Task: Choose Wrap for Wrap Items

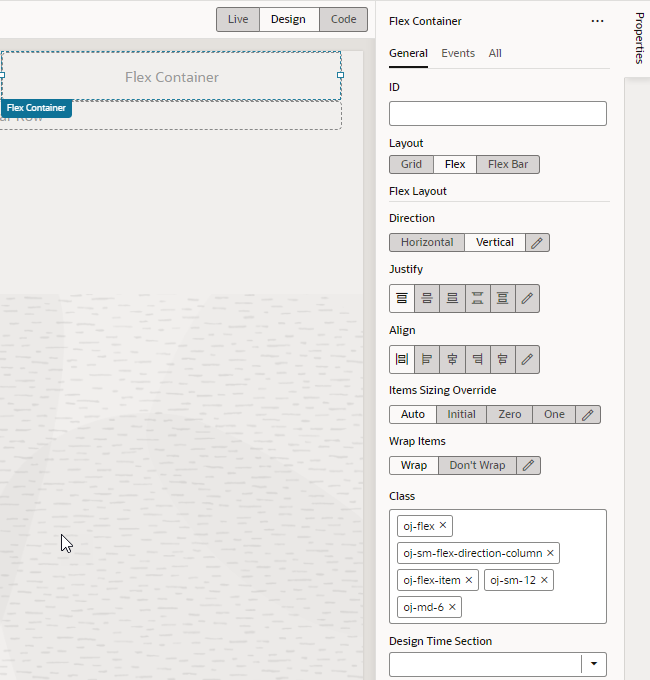Action: (x=414, y=465)
